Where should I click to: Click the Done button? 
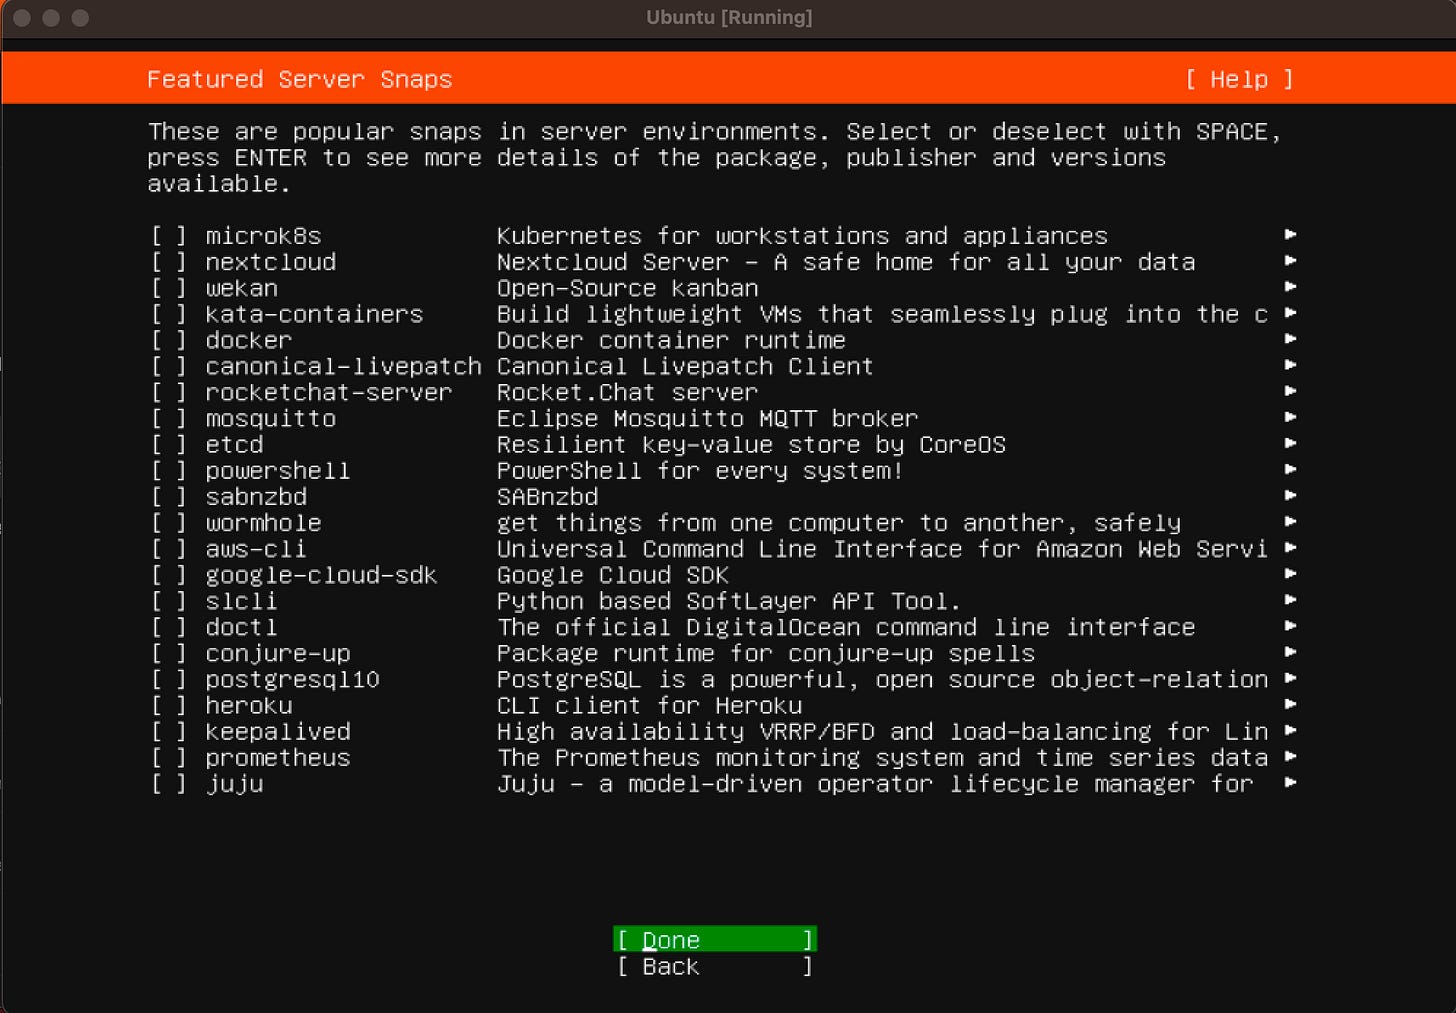point(715,939)
